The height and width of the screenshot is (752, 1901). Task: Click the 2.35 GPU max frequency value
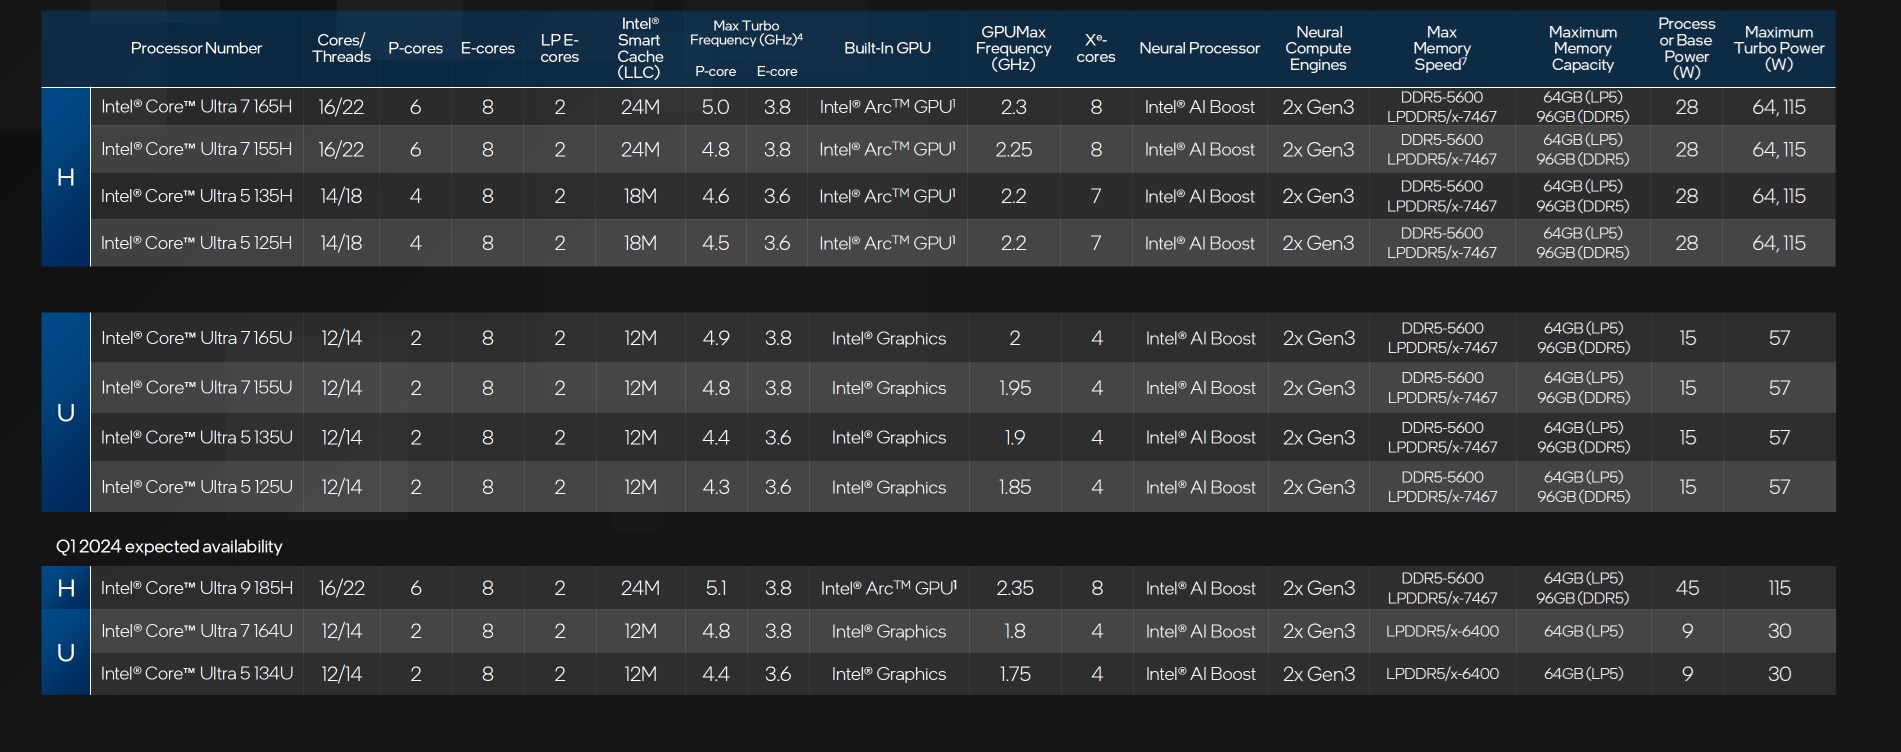coord(1014,588)
